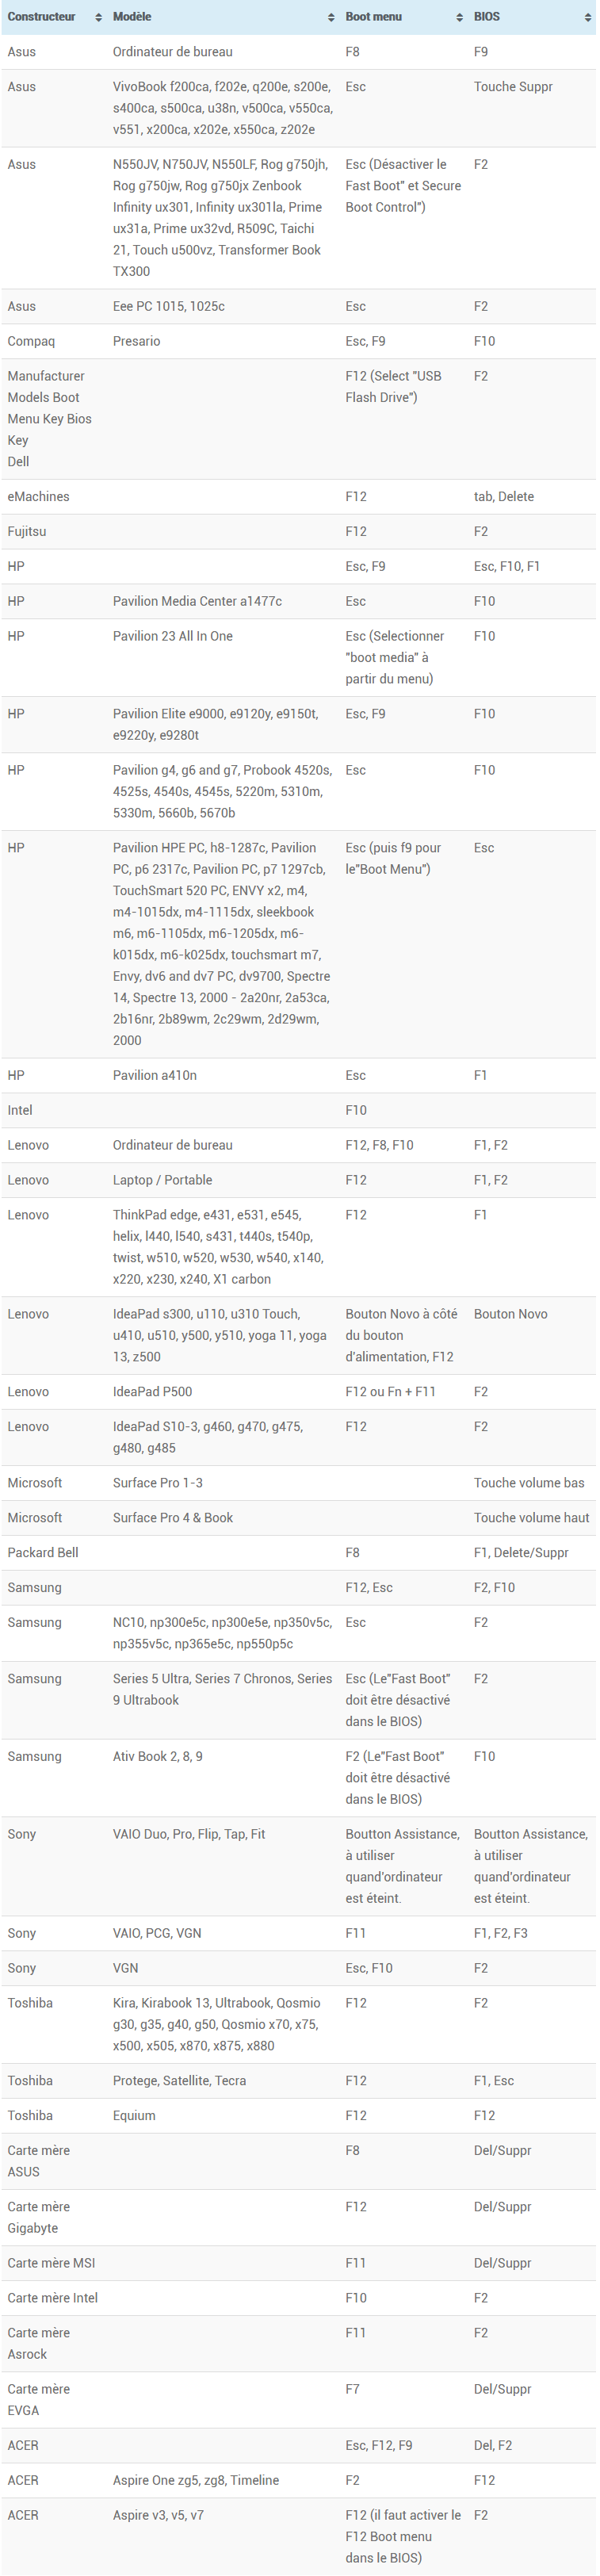Click the Equium model cell
The width and height of the screenshot is (600, 2576).
[x=134, y=2116]
